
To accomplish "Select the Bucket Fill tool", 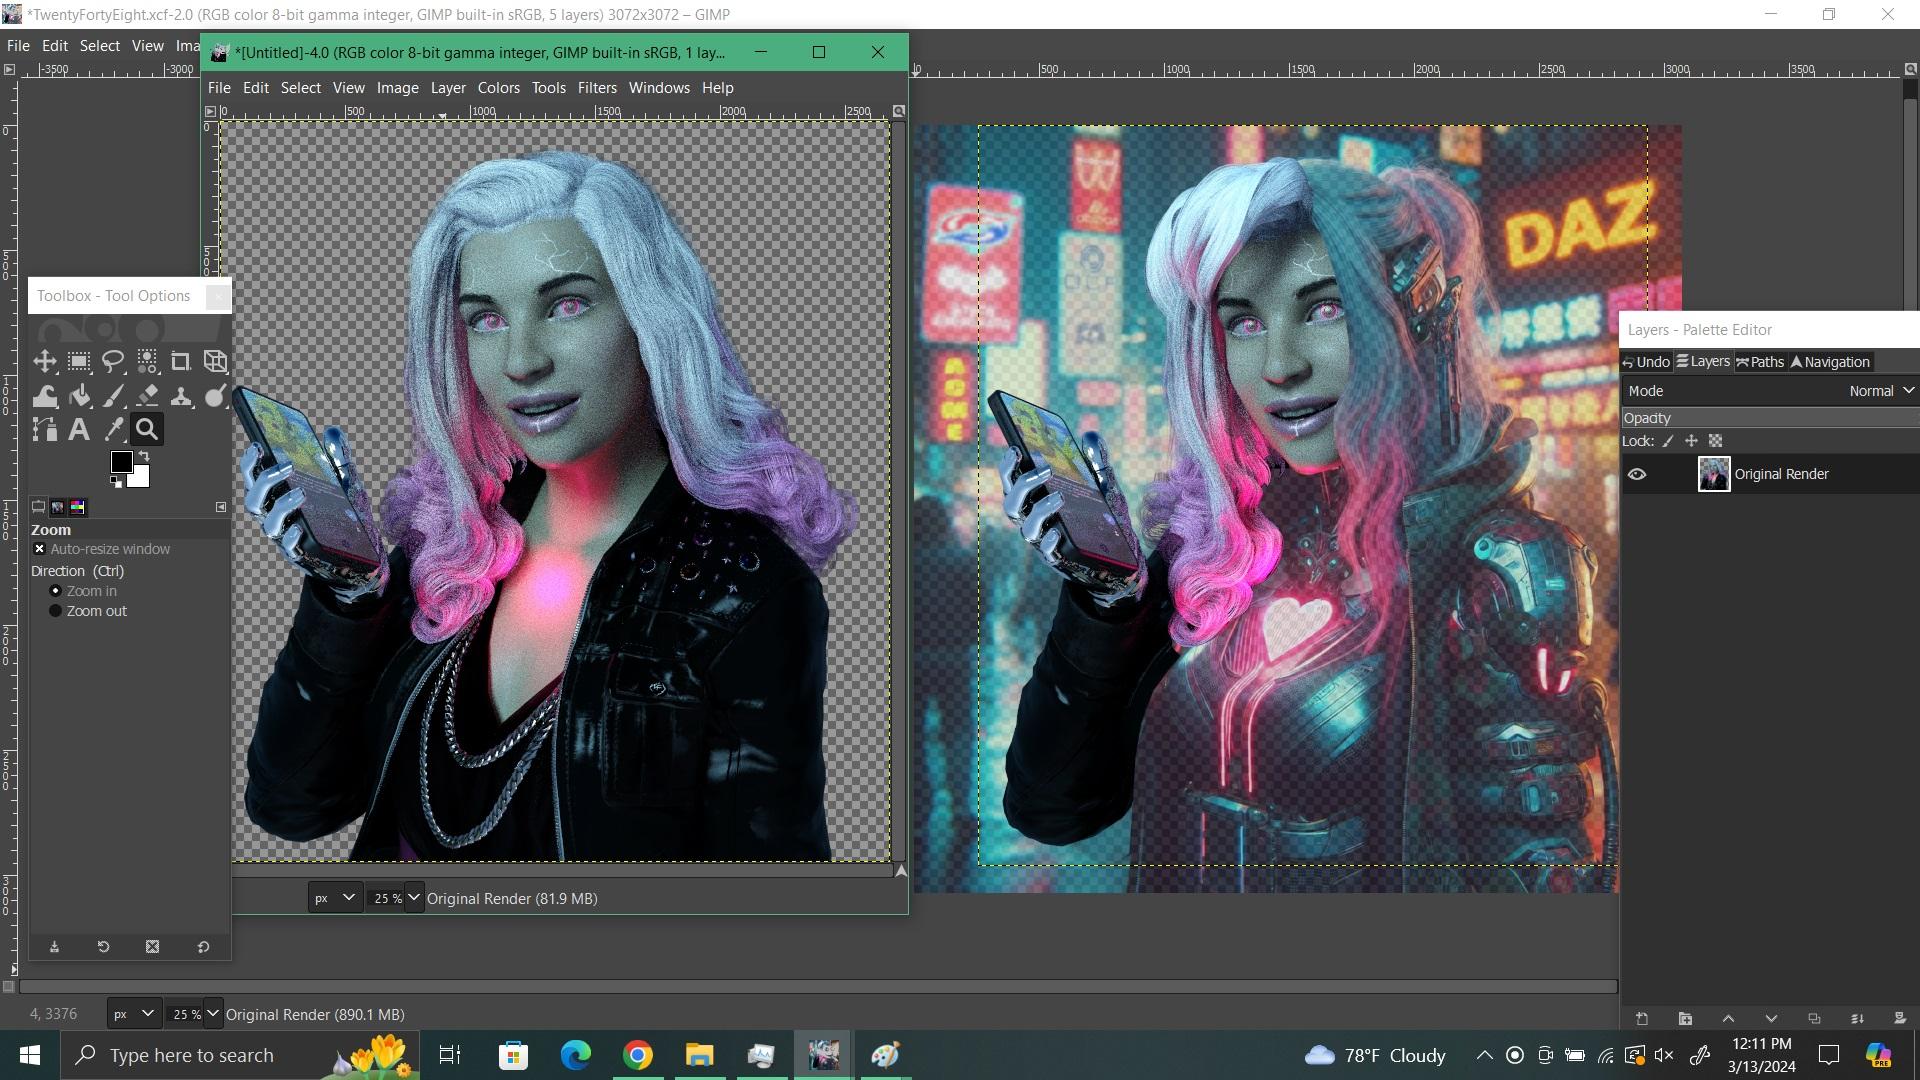I will point(79,396).
